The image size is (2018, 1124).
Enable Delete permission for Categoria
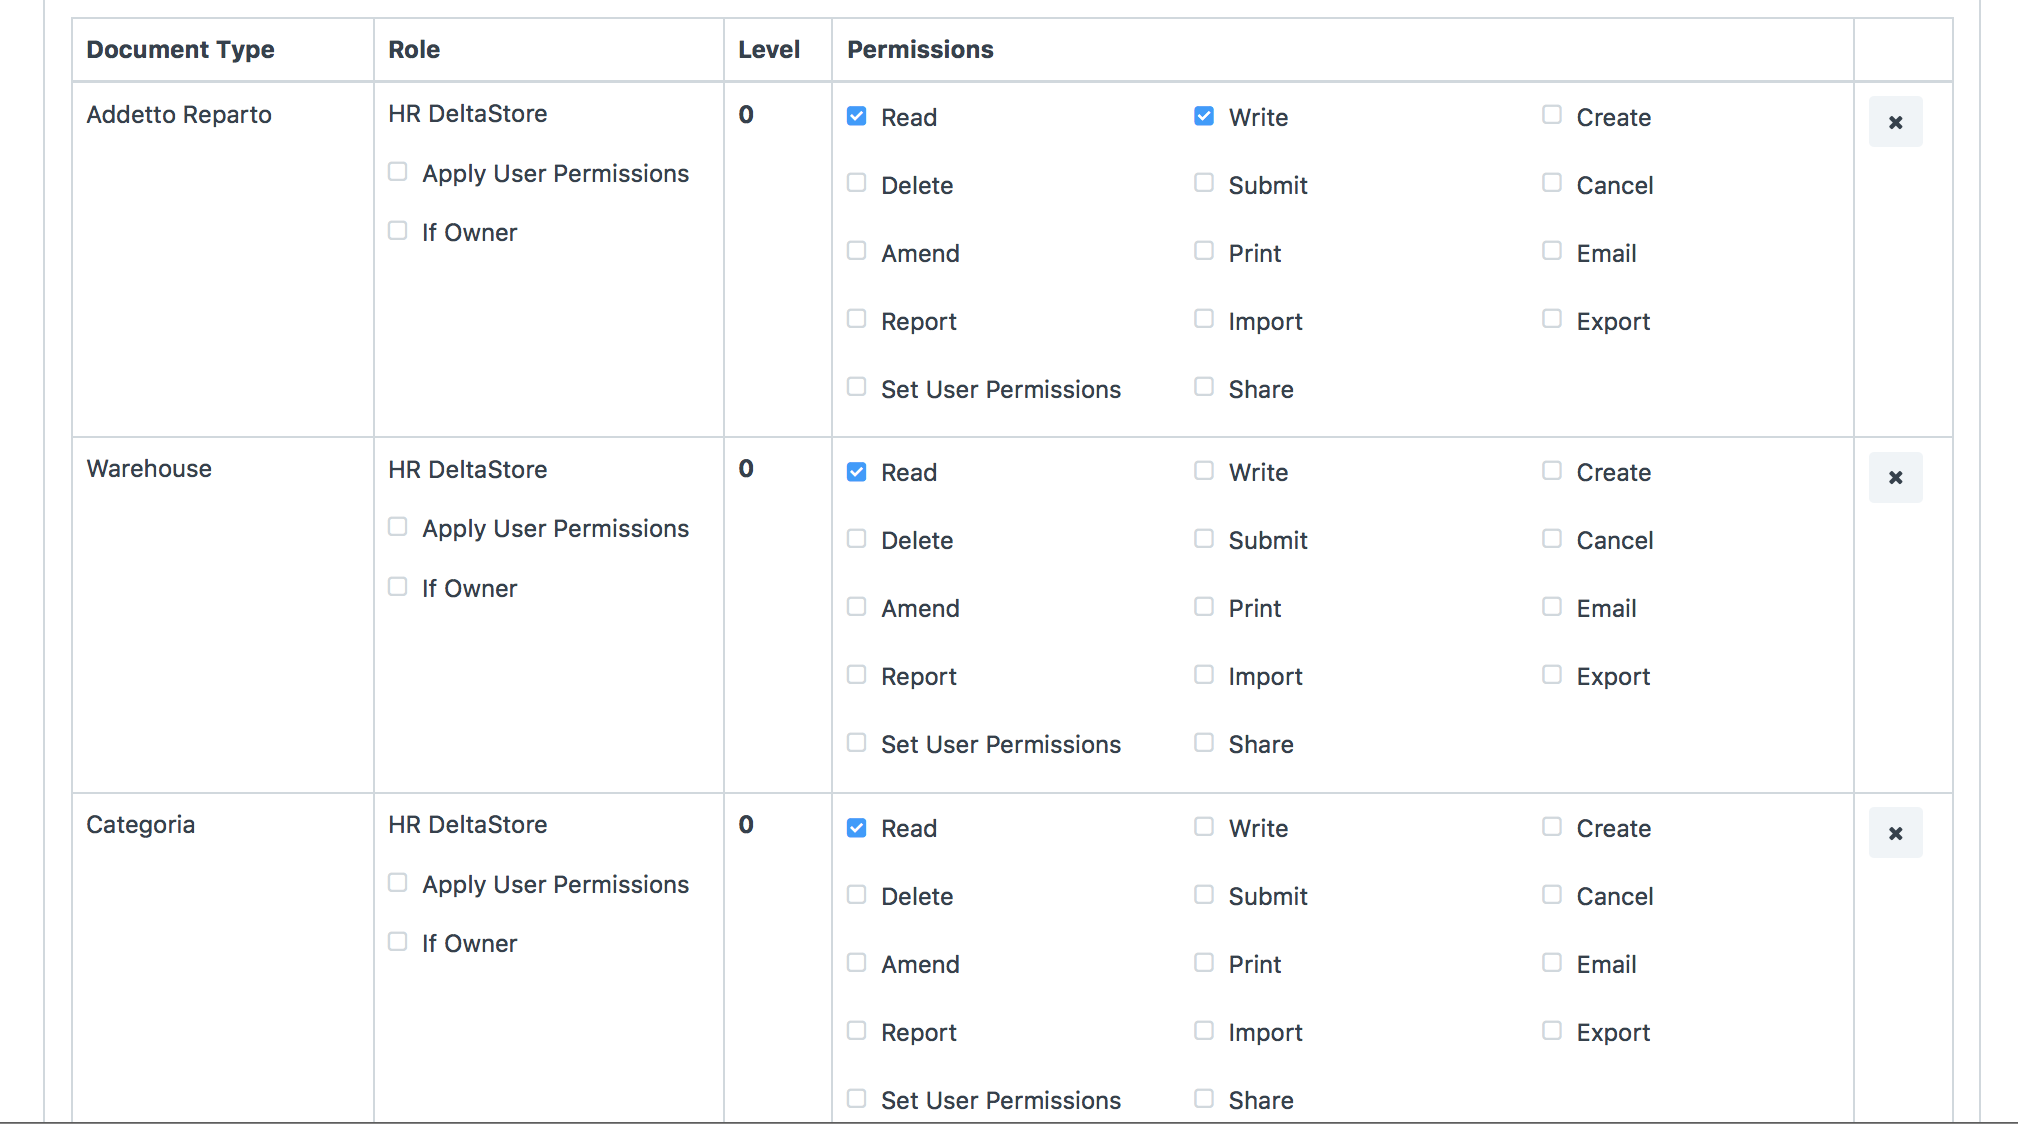(857, 895)
